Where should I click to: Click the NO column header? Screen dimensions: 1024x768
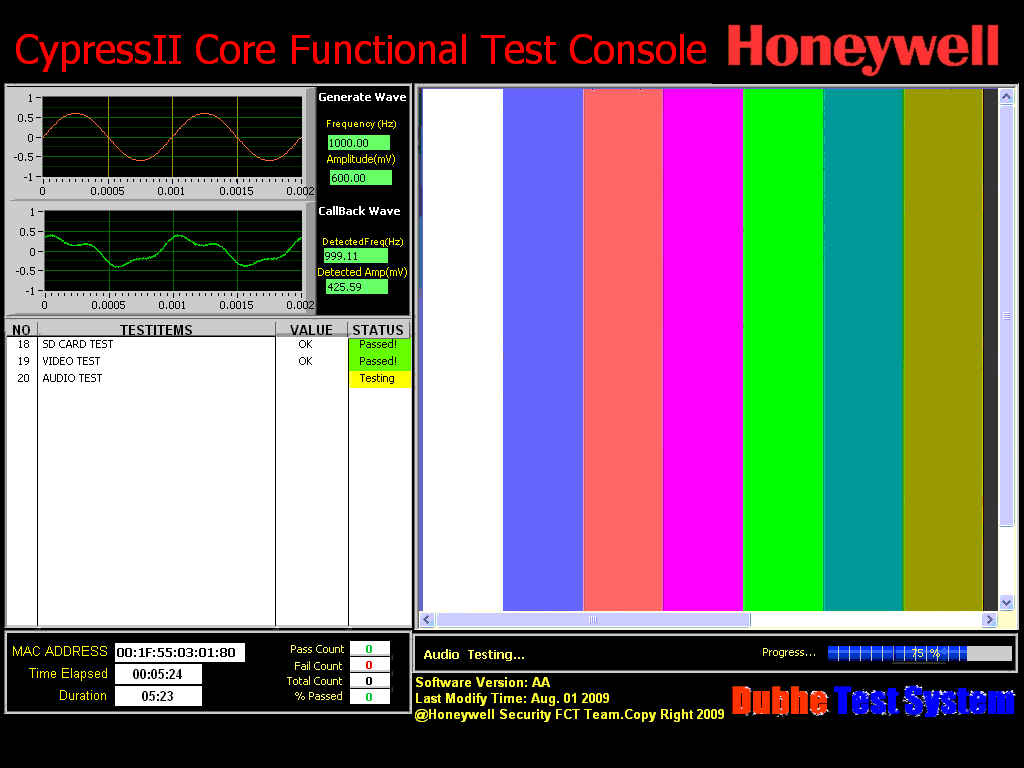(x=22, y=330)
